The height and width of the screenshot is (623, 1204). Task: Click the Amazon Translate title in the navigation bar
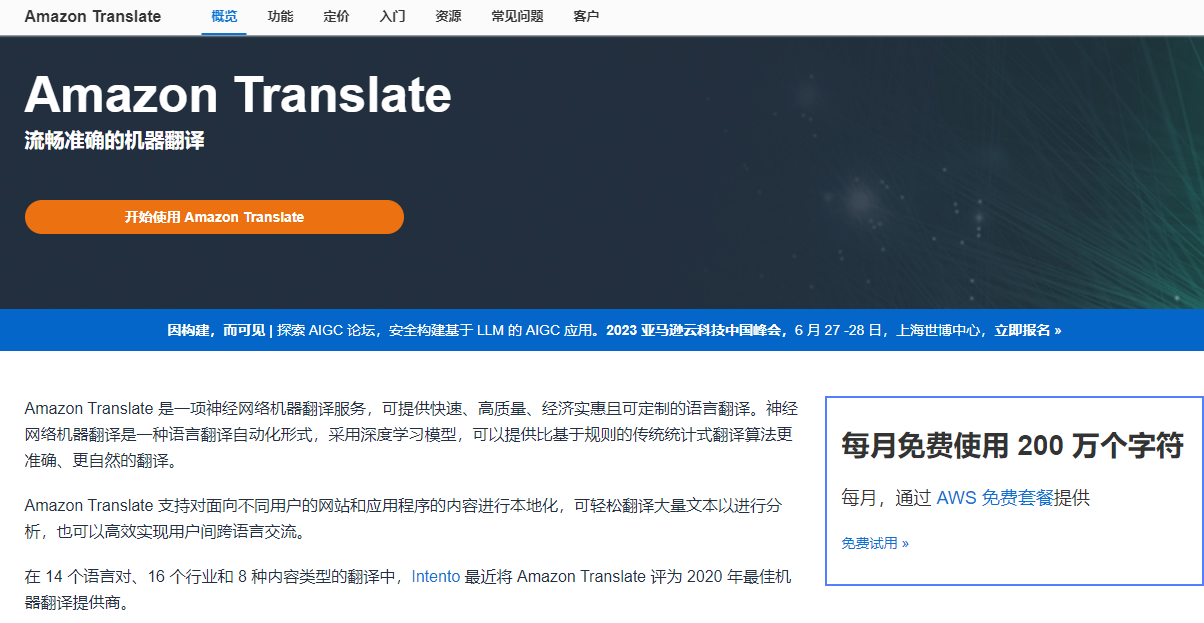coord(92,17)
